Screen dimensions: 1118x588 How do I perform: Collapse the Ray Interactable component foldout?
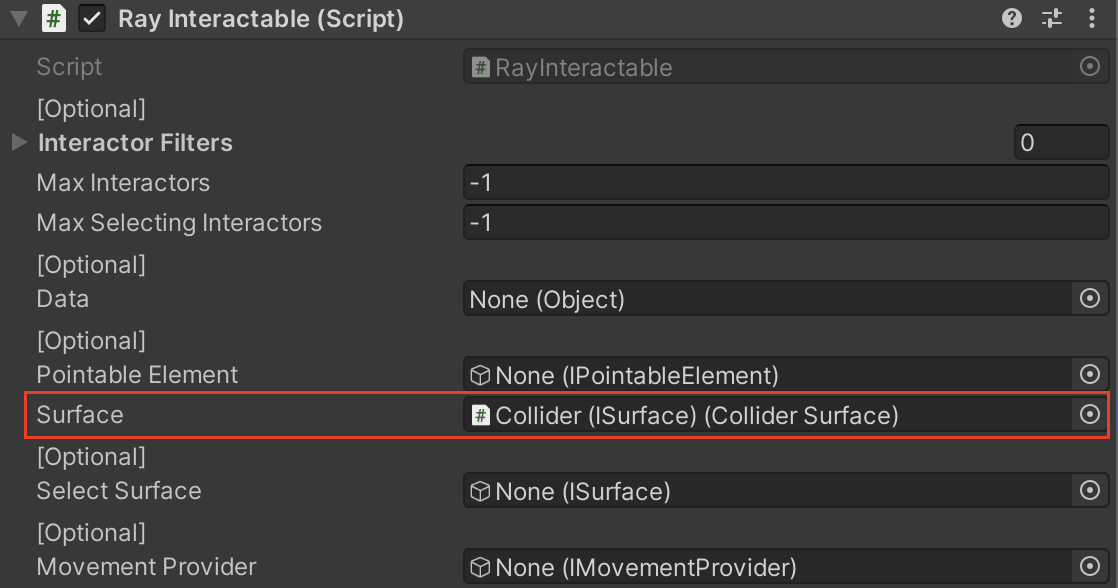(19, 18)
